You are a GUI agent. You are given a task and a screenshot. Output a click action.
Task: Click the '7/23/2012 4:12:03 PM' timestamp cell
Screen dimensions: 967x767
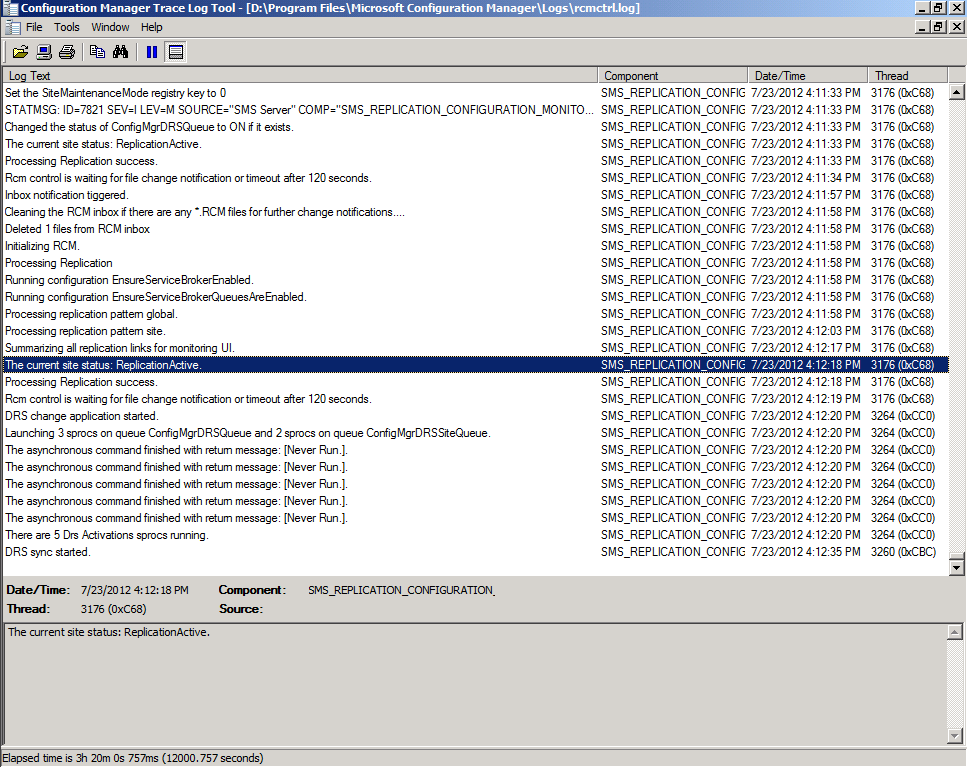pos(805,331)
